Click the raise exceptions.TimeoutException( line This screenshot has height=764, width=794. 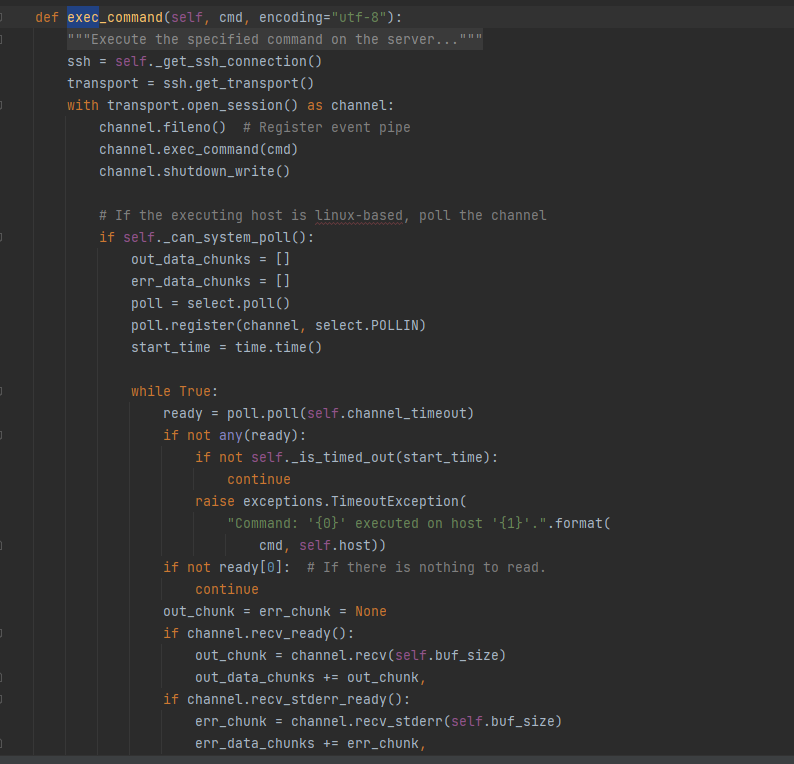331,502
